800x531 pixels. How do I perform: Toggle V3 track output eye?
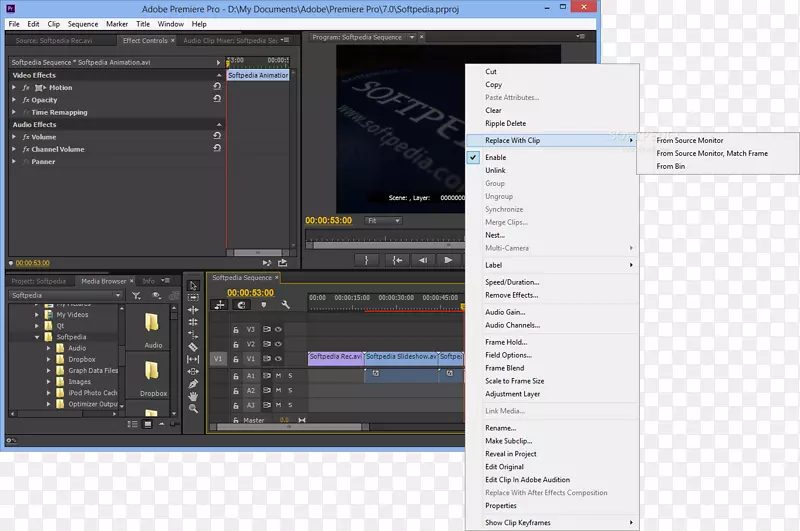279,330
